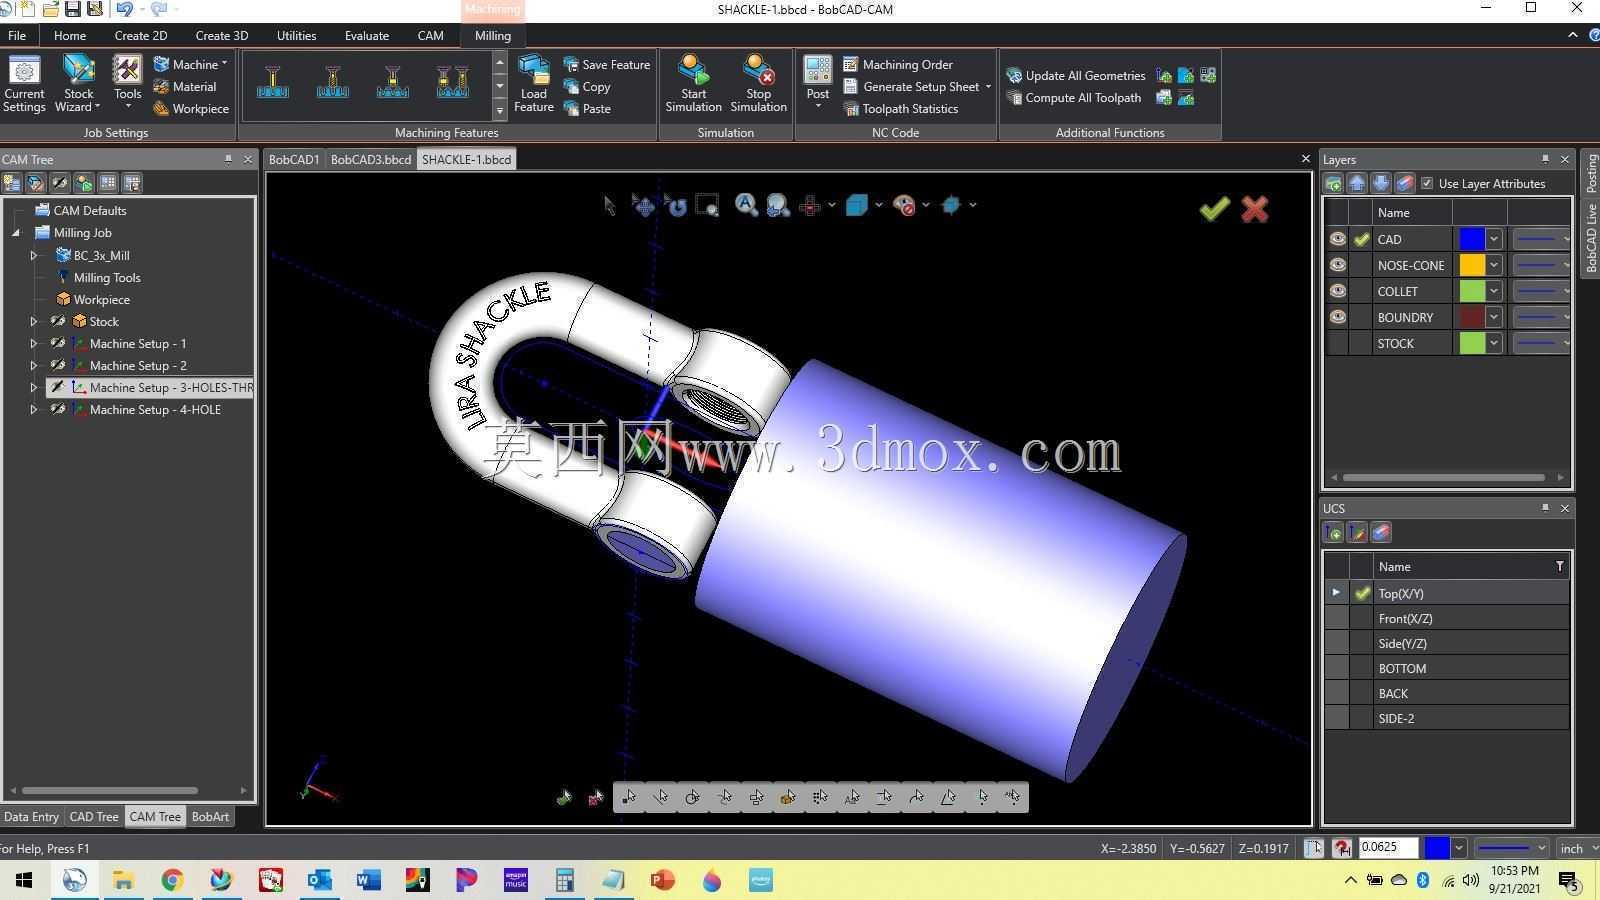Viewport: 1600px width, 900px height.
Task: Click the Load Feature icon
Action: tap(534, 84)
